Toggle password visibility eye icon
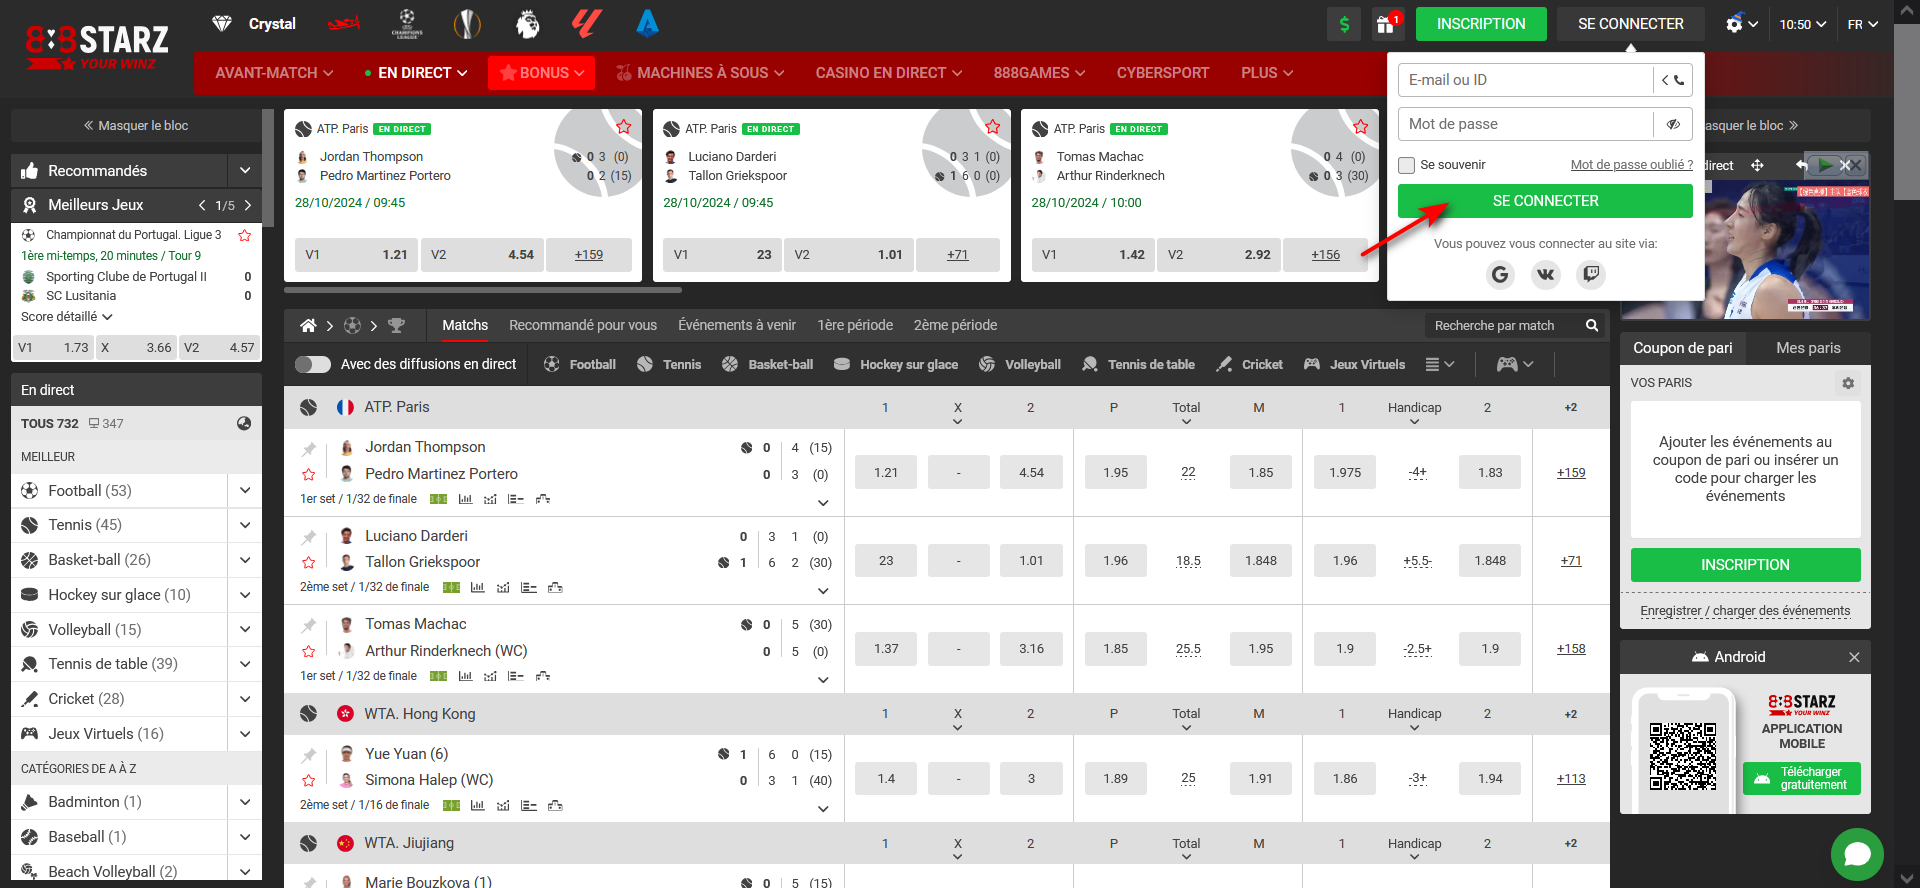The height and width of the screenshot is (888, 1920). 1673,124
